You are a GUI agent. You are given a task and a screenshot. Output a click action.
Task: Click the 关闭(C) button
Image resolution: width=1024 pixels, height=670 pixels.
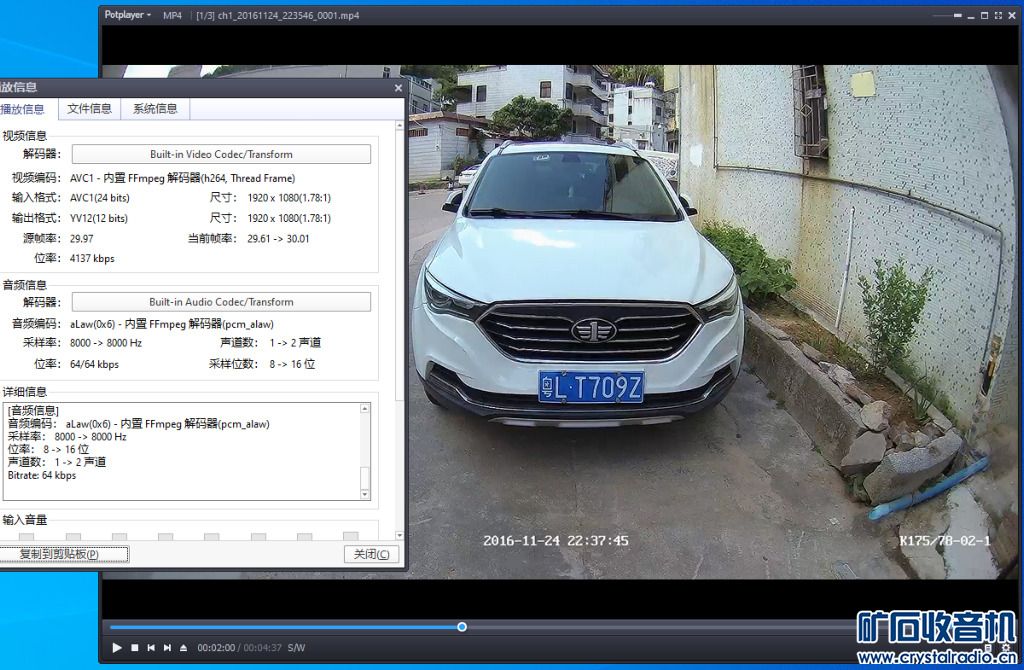(x=371, y=554)
